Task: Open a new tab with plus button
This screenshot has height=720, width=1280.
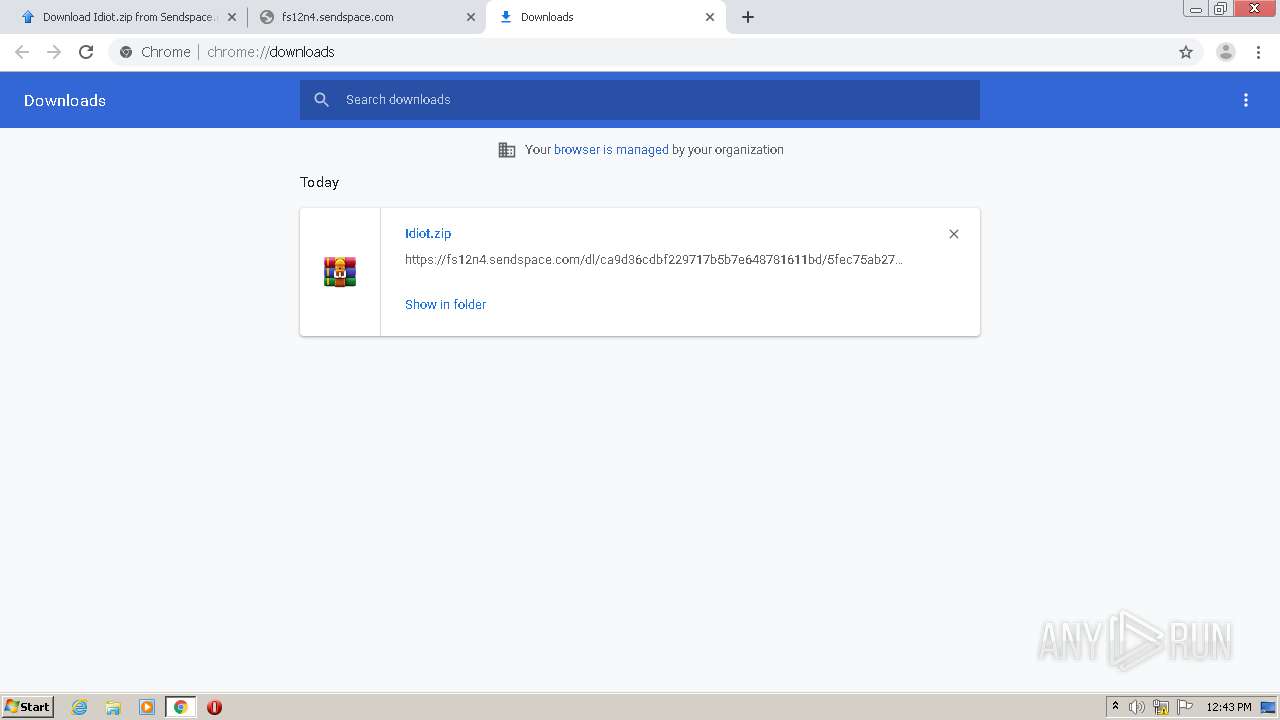Action: 748,17
